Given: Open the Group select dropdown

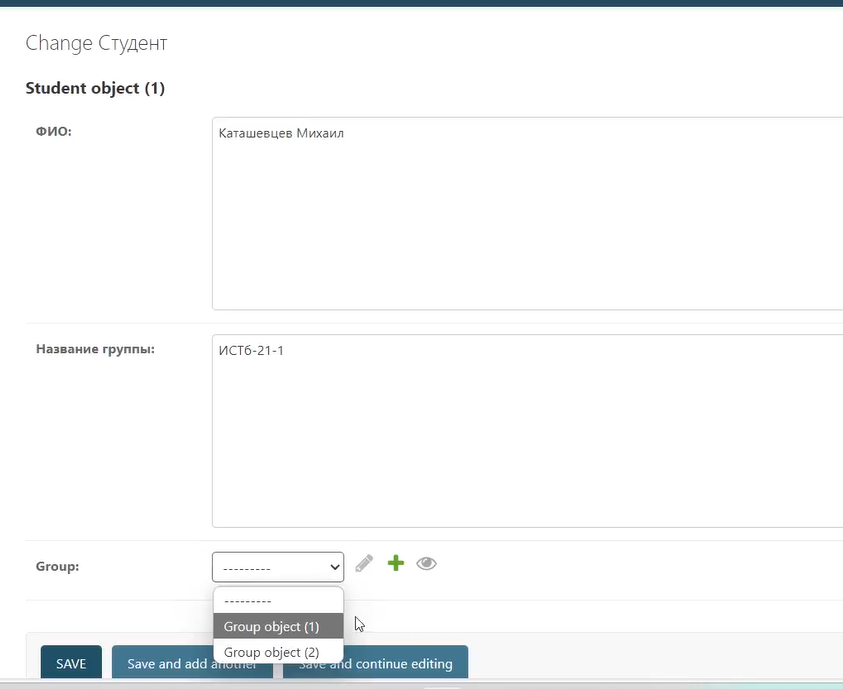Looking at the screenshot, I should (277, 567).
